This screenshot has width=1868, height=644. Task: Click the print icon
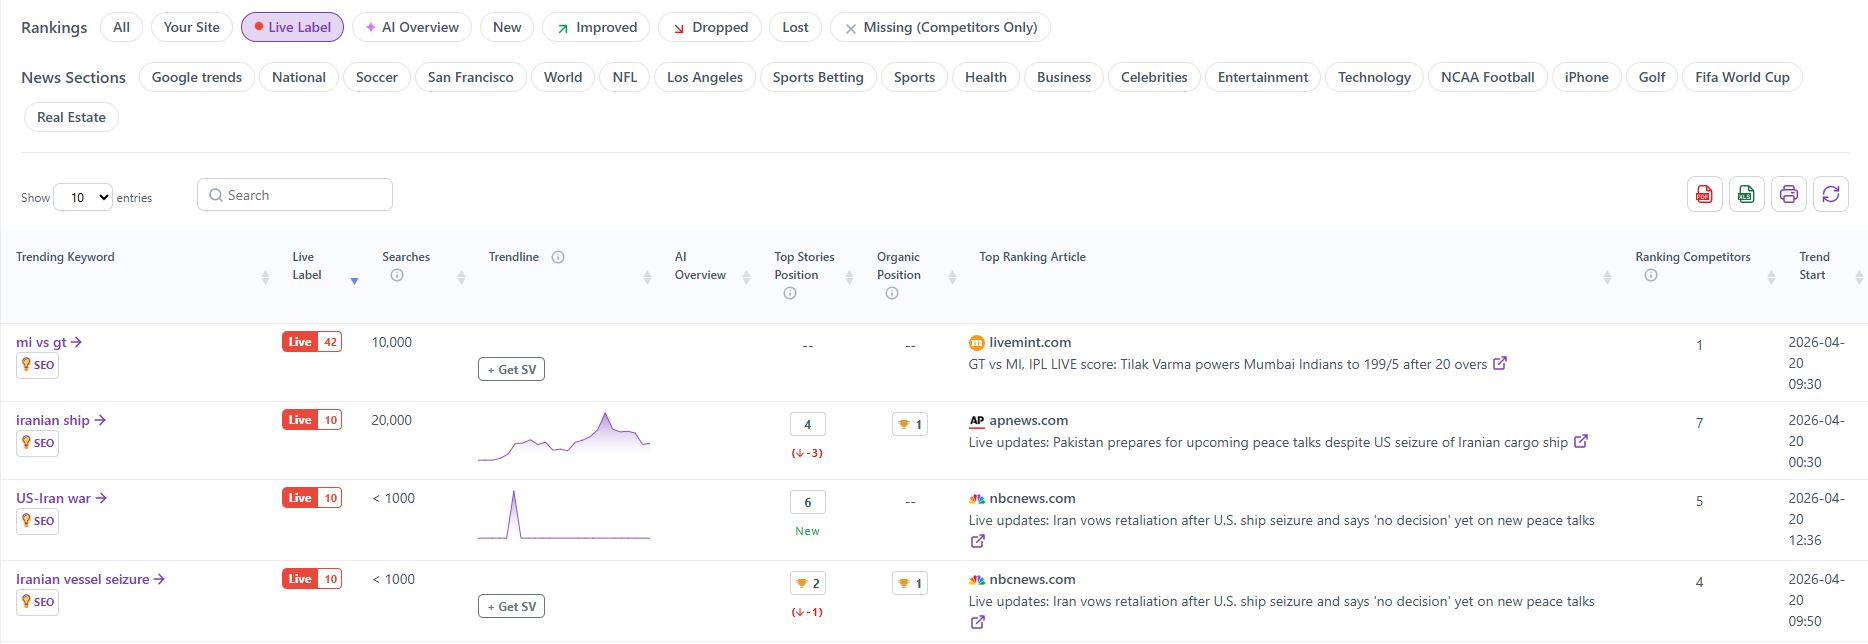pos(1788,194)
